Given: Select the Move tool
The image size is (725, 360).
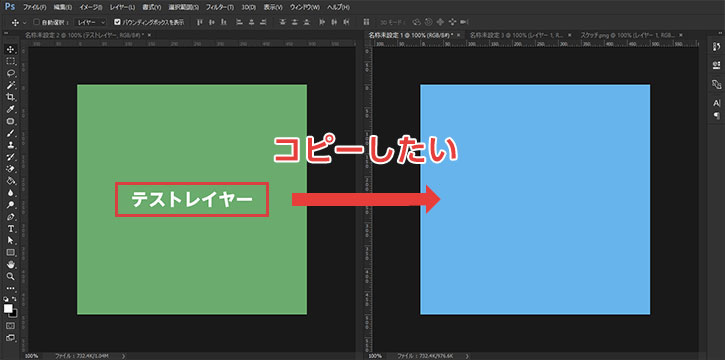Looking at the screenshot, I should (11, 49).
